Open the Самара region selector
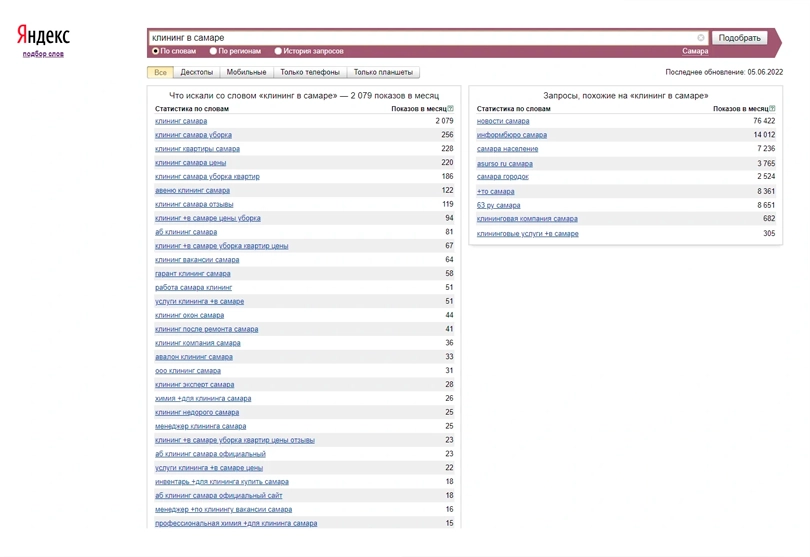This screenshot has width=810, height=557. (695, 51)
